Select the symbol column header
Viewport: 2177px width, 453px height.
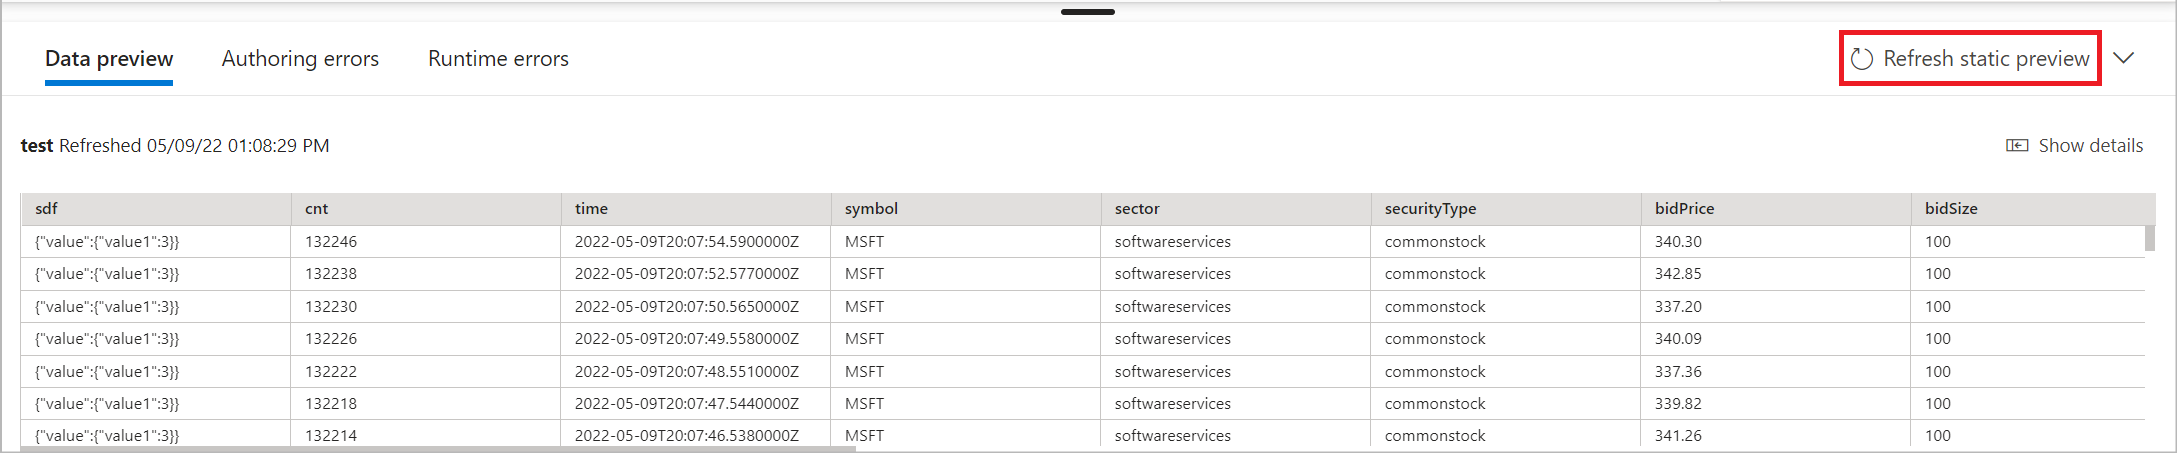coord(966,209)
